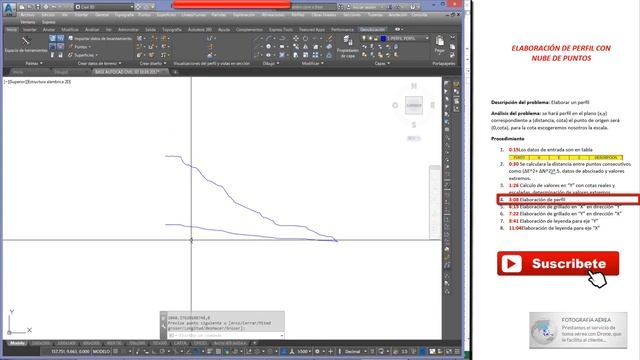Expand the Crear diseño panel
Image resolution: width=640 pixels, height=360 pixels.
tap(153, 64)
